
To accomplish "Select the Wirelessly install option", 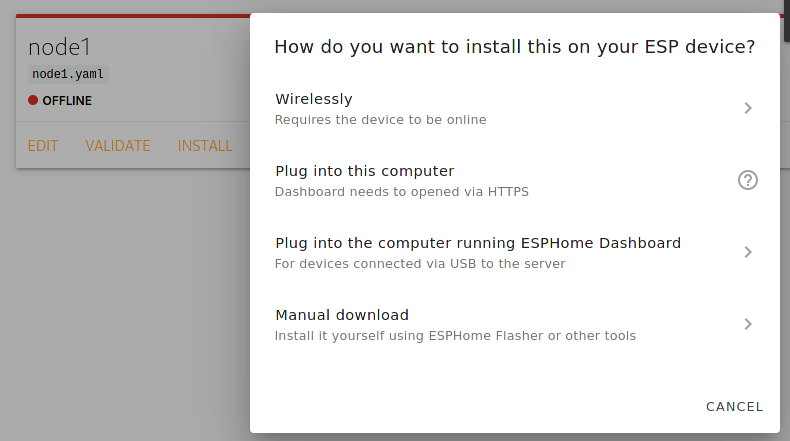I will click(x=314, y=99).
